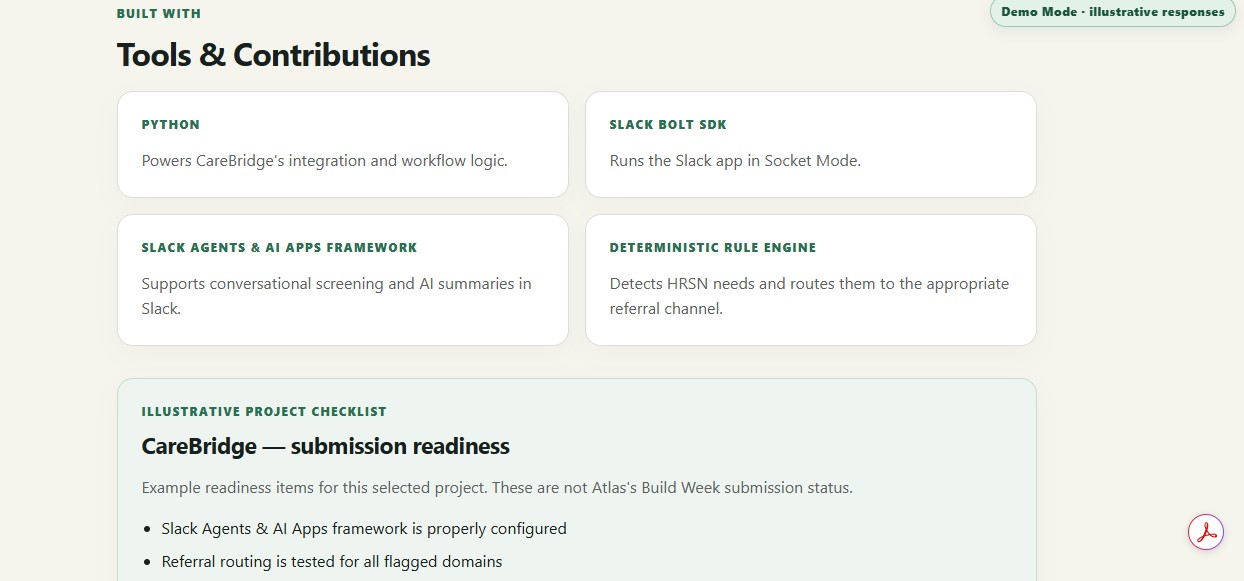Click the Tools & Contributions heading

coord(273,55)
